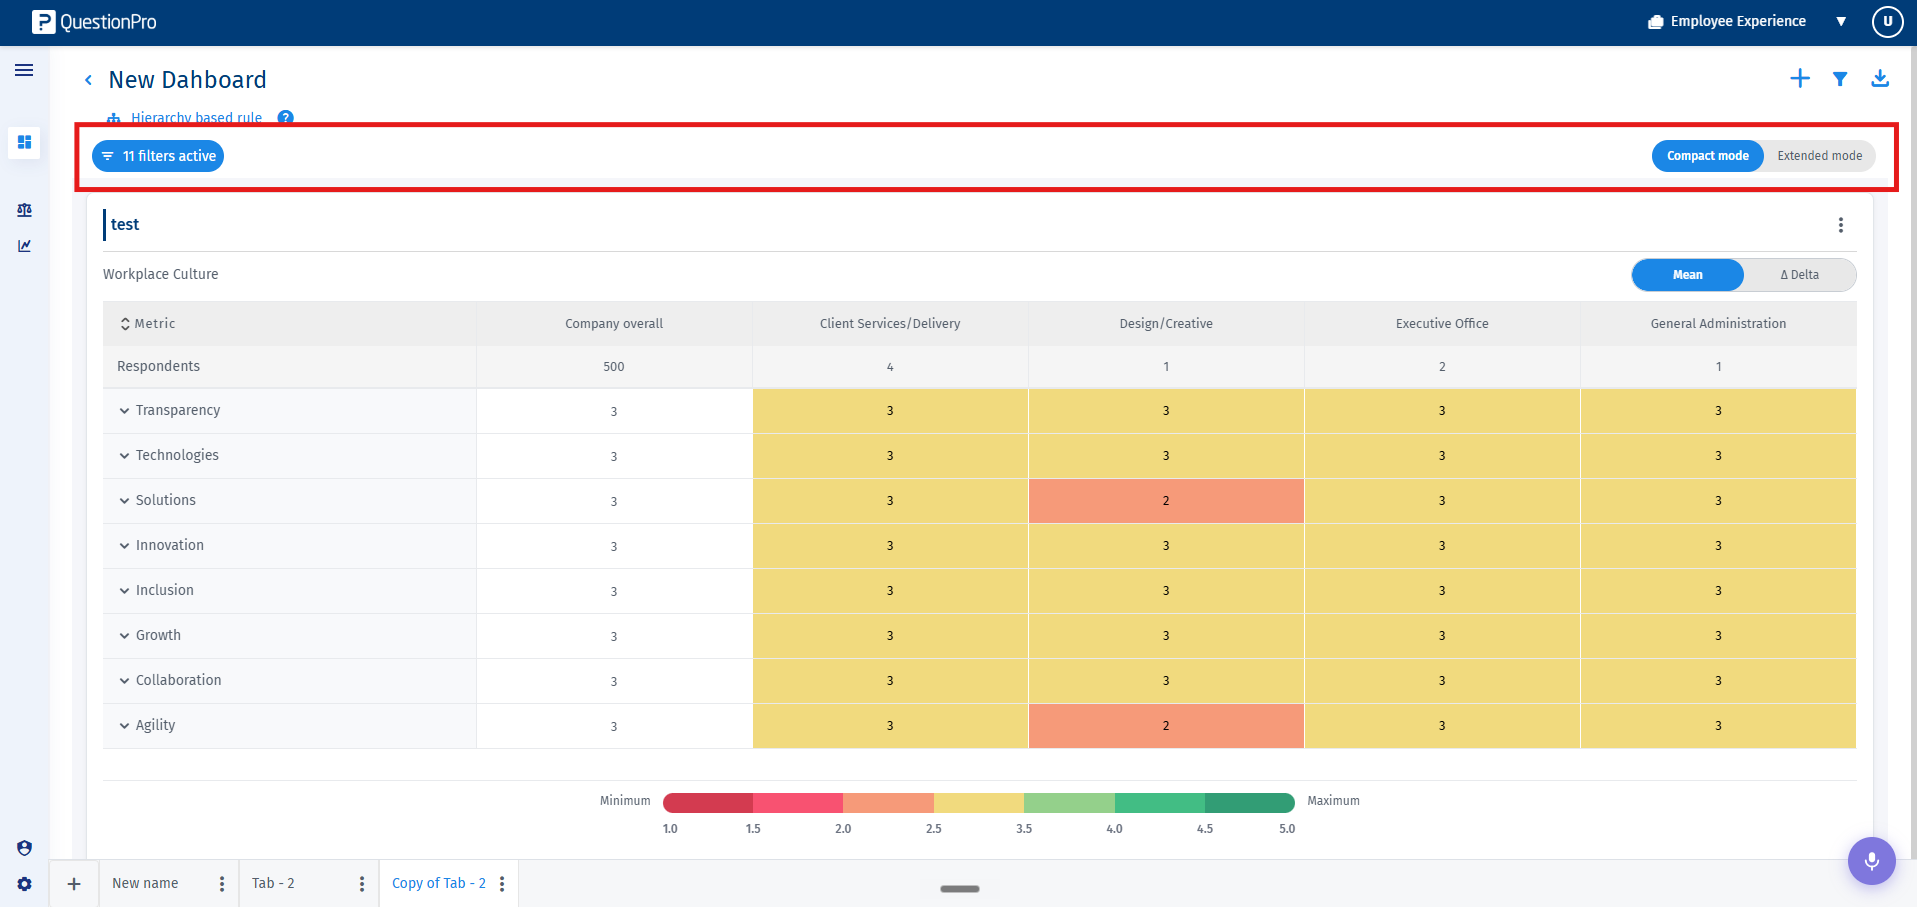Expand the Collaboration row
The image size is (1917, 907).
pyautogui.click(x=125, y=681)
